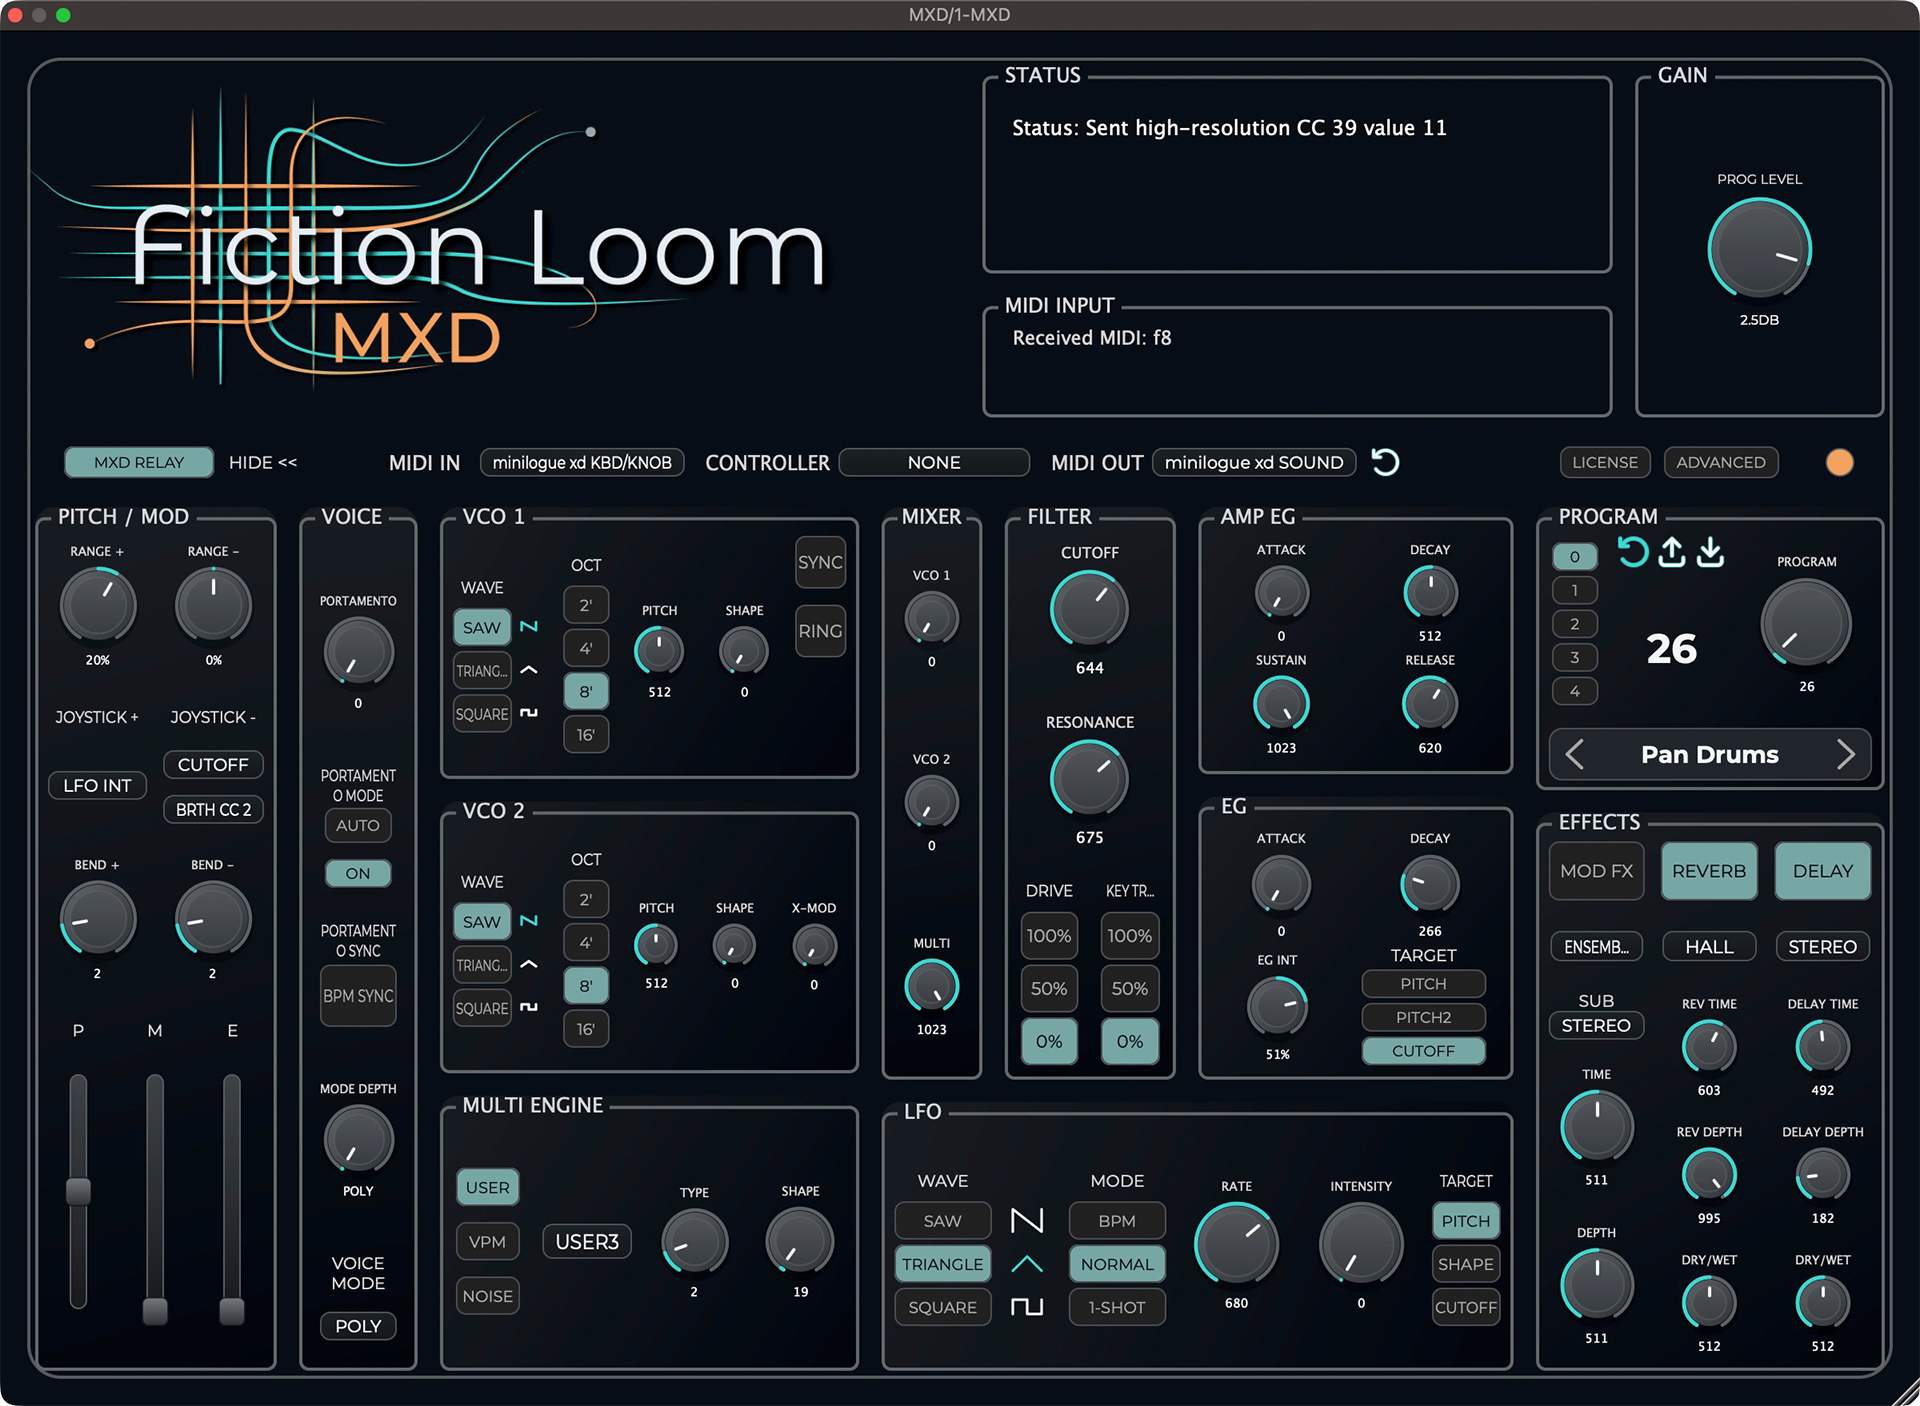Click the orange status indicator dot

coord(1840,462)
